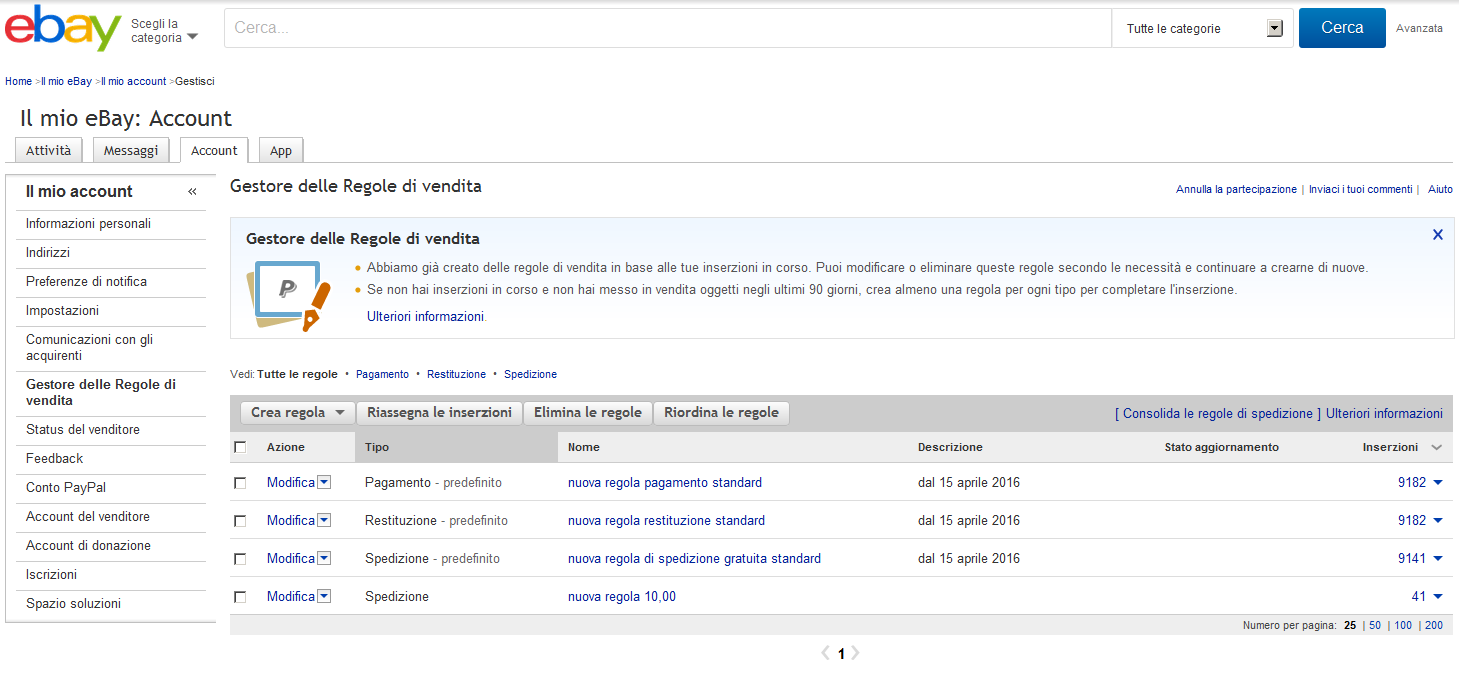Switch to the Messaggi tab
Image resolution: width=1459 pixels, height=678 pixels.
pos(131,151)
